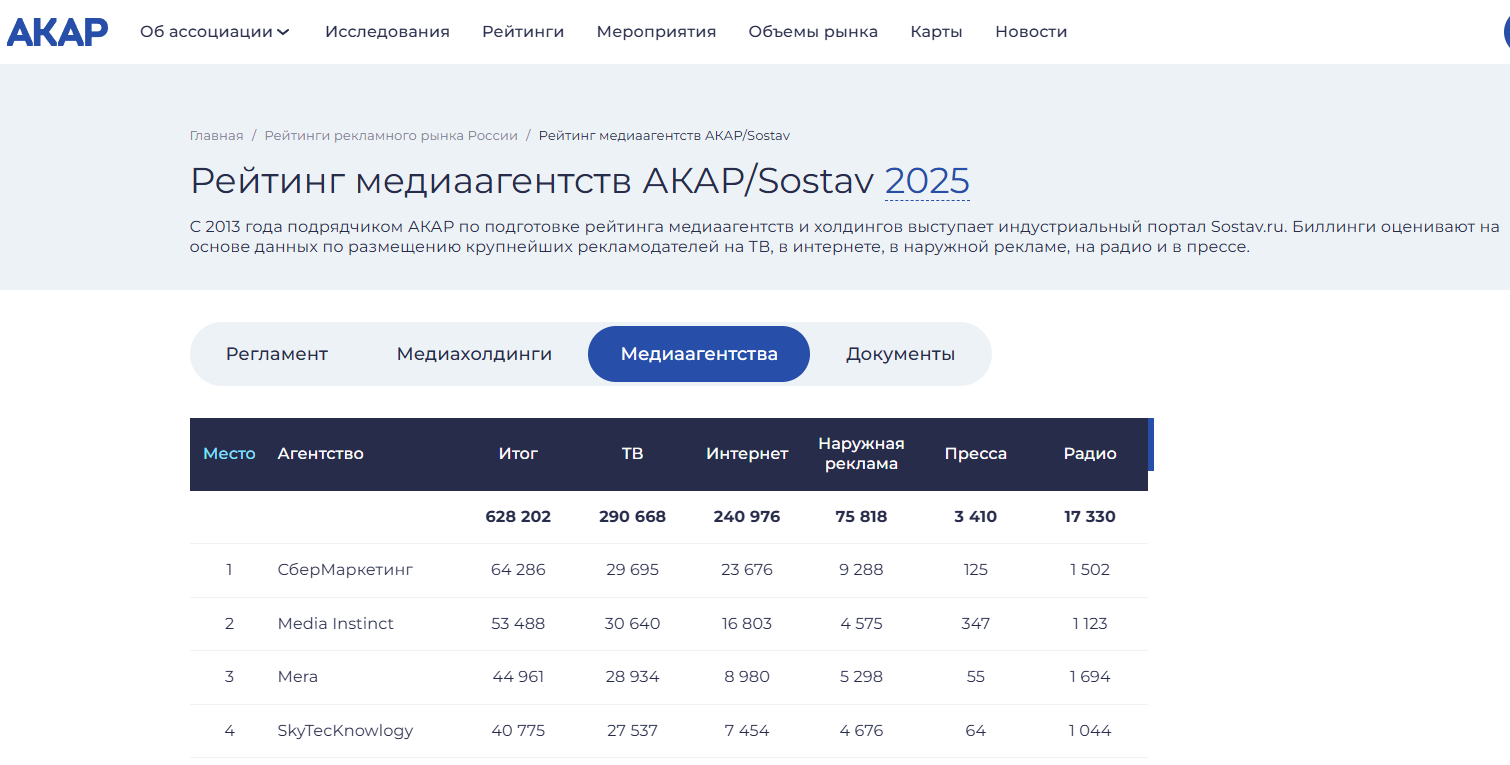The image size is (1510, 765).
Task: Go to Новости section
Action: (x=1031, y=32)
